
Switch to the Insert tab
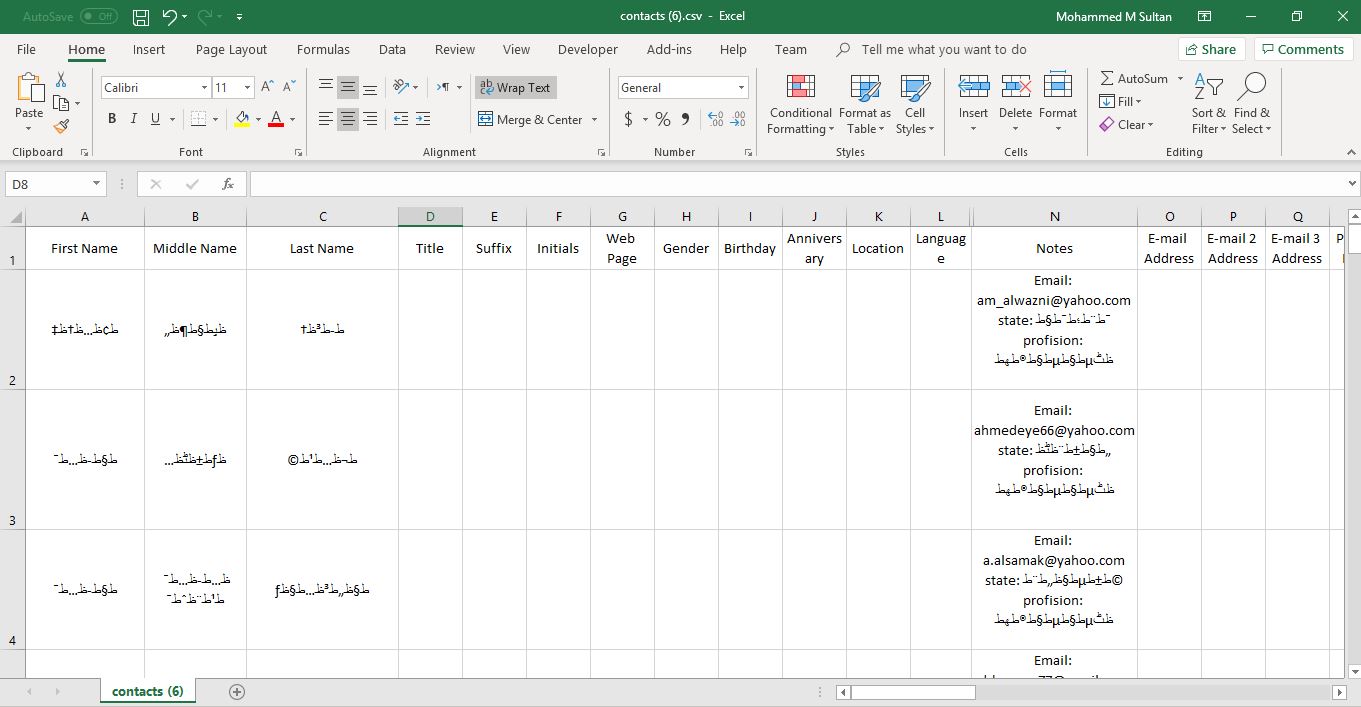point(149,49)
